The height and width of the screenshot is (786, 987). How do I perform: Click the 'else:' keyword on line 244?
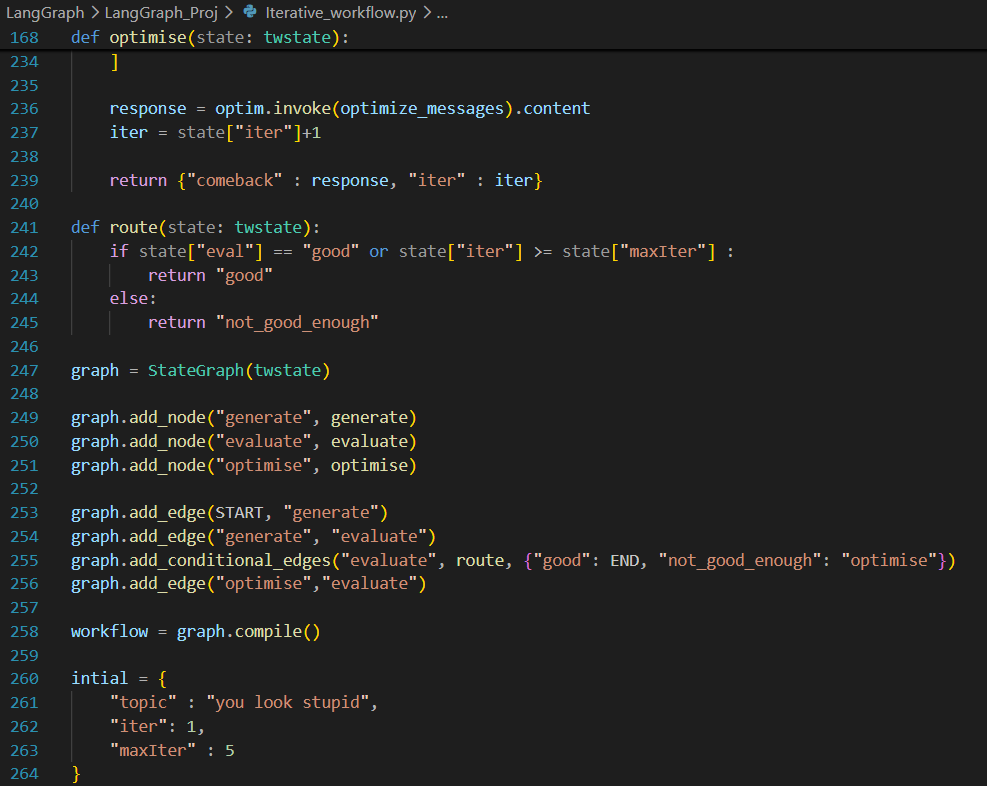click(x=133, y=298)
